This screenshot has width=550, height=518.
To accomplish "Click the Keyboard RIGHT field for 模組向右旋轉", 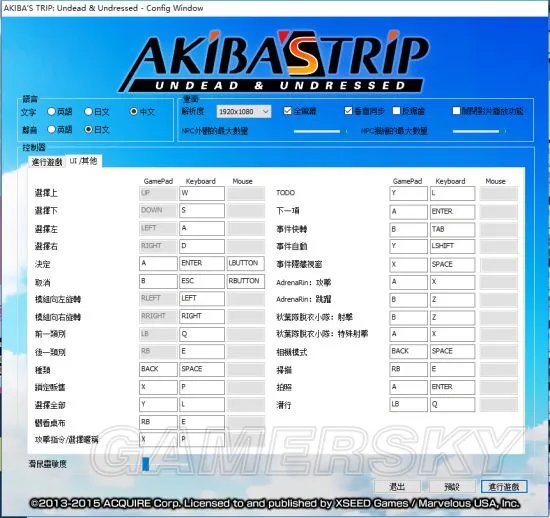I will click(202, 316).
